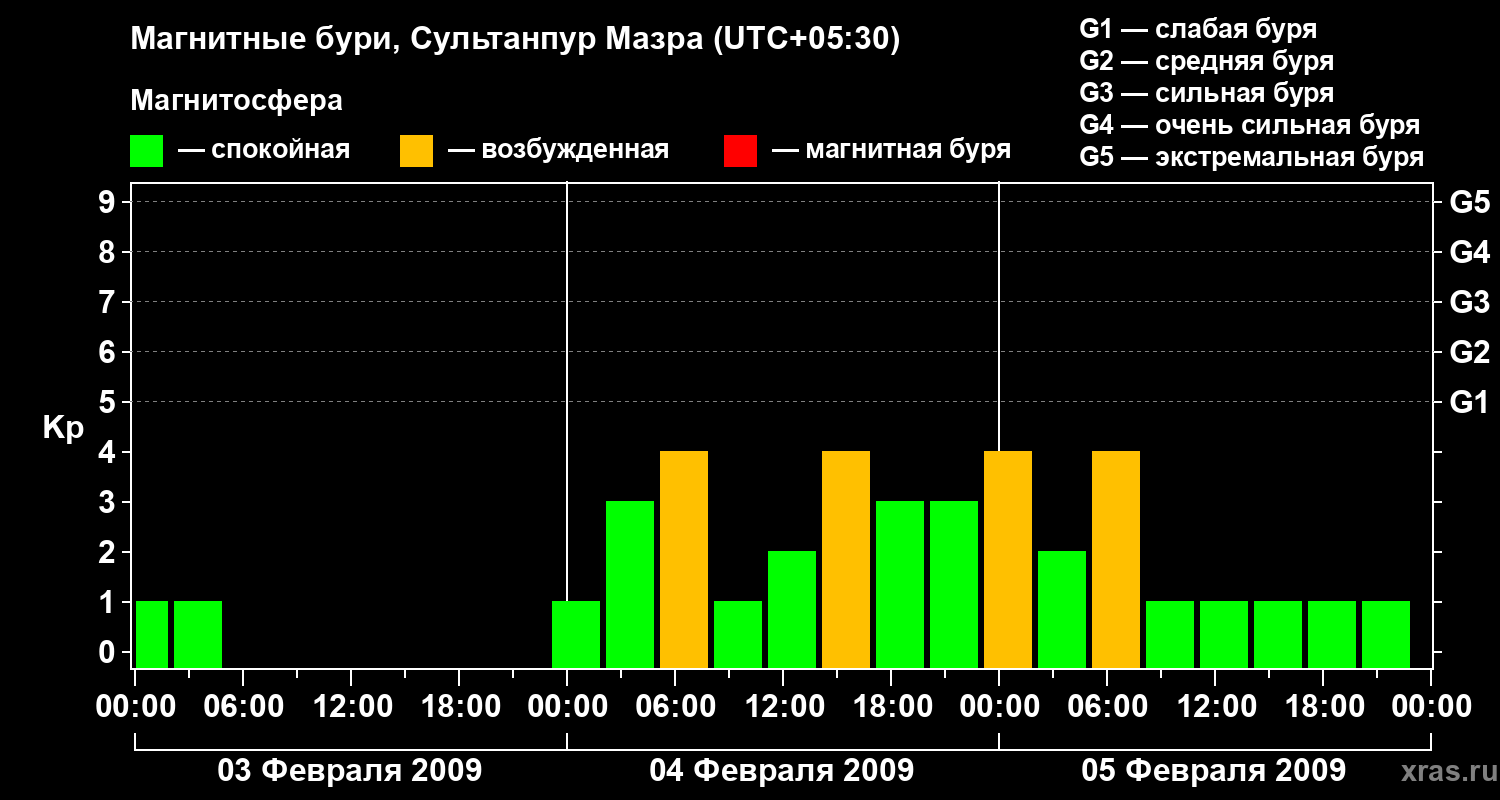Click the 'G2 — средняя буря' legend line
Image resolution: width=1500 pixels, height=800 pixels.
[1206, 61]
